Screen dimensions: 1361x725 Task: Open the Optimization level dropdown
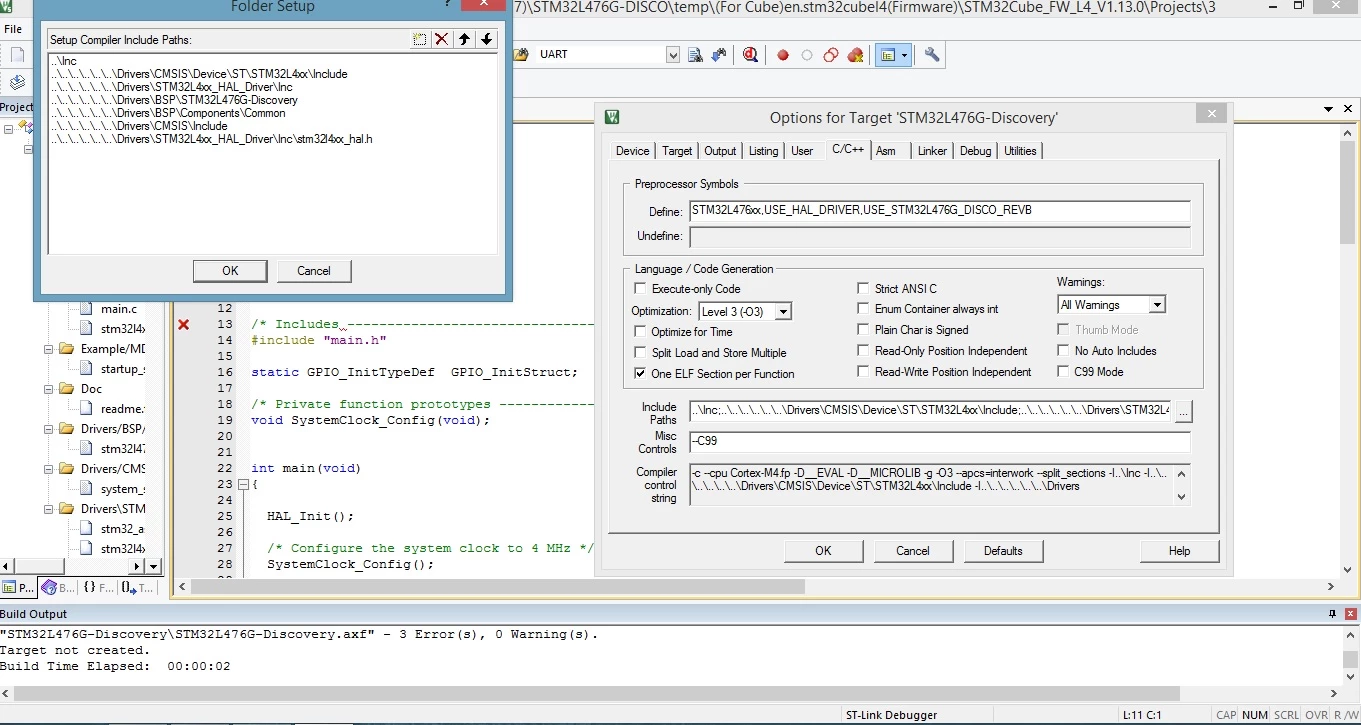click(783, 312)
